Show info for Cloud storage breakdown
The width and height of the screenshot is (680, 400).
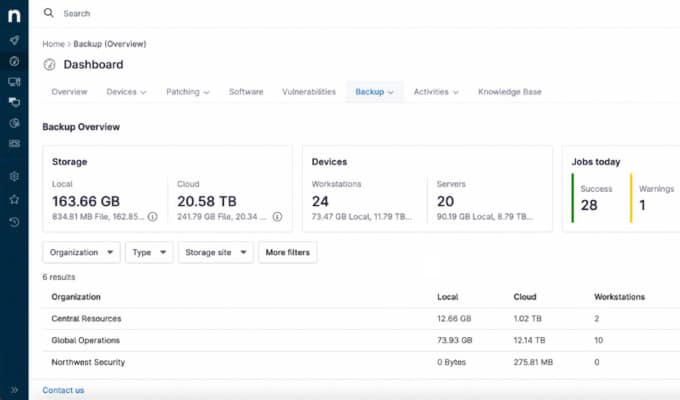click(277, 216)
